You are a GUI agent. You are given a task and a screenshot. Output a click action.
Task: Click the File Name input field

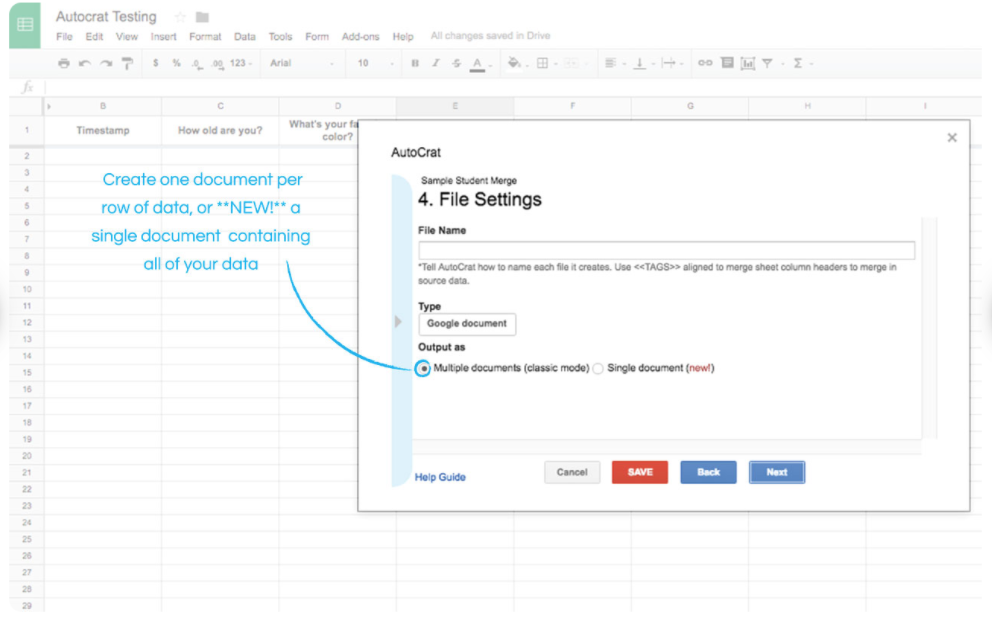(x=666, y=250)
